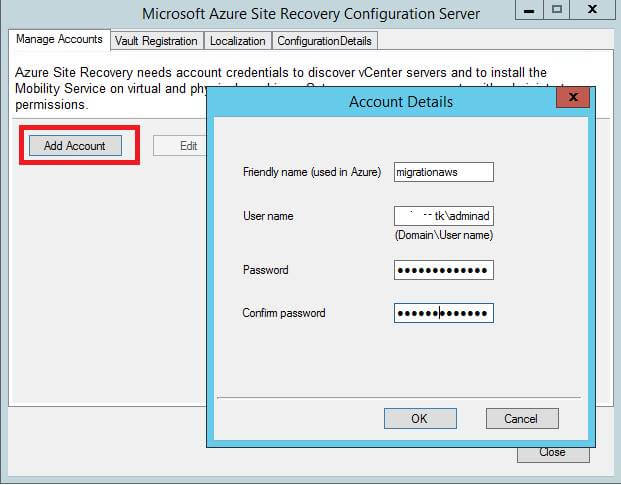The image size is (621, 485).
Task: Close the Configuration Server window via title bar X
Action: coord(592,10)
